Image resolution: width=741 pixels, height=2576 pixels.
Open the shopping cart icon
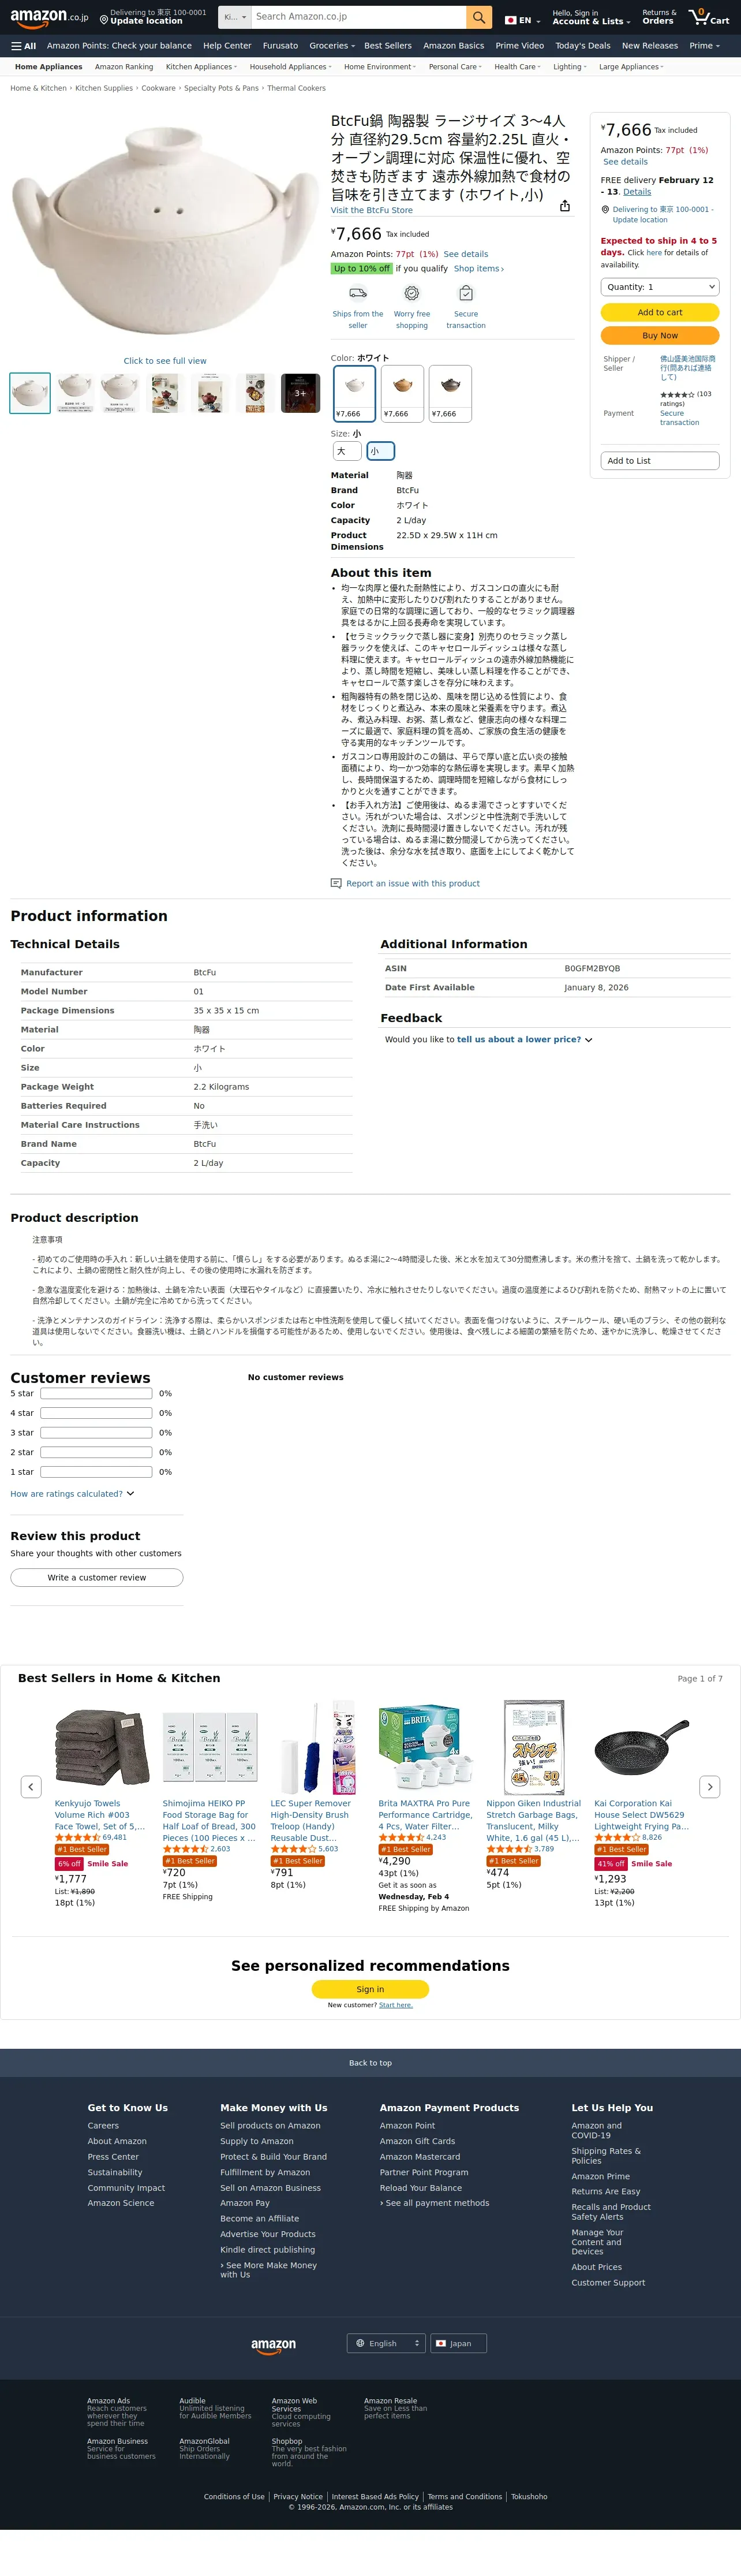coord(709,17)
